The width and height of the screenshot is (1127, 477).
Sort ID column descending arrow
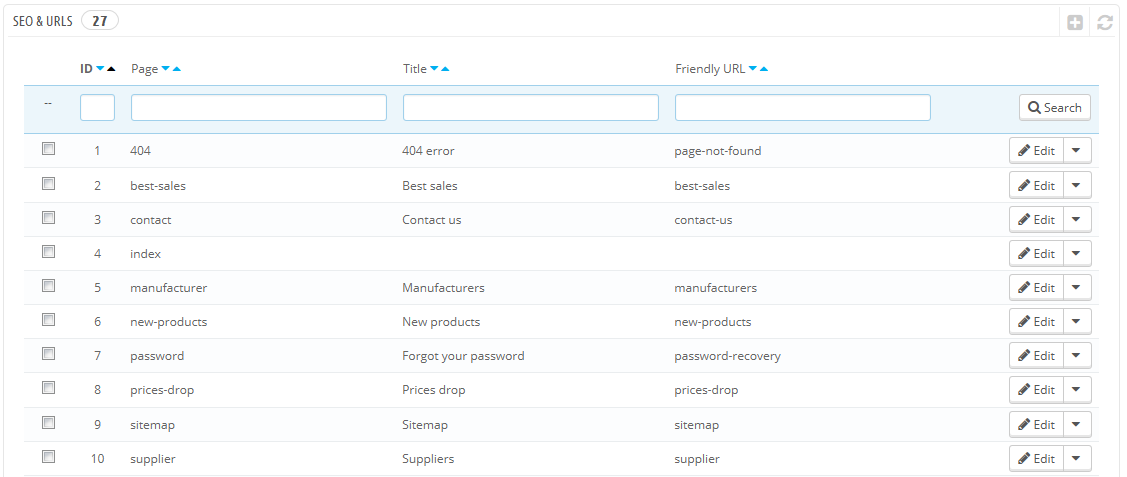[x=100, y=69]
